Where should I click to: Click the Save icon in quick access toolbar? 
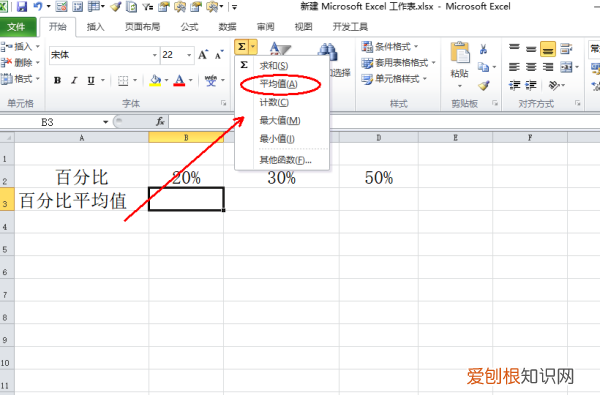[x=21, y=7]
